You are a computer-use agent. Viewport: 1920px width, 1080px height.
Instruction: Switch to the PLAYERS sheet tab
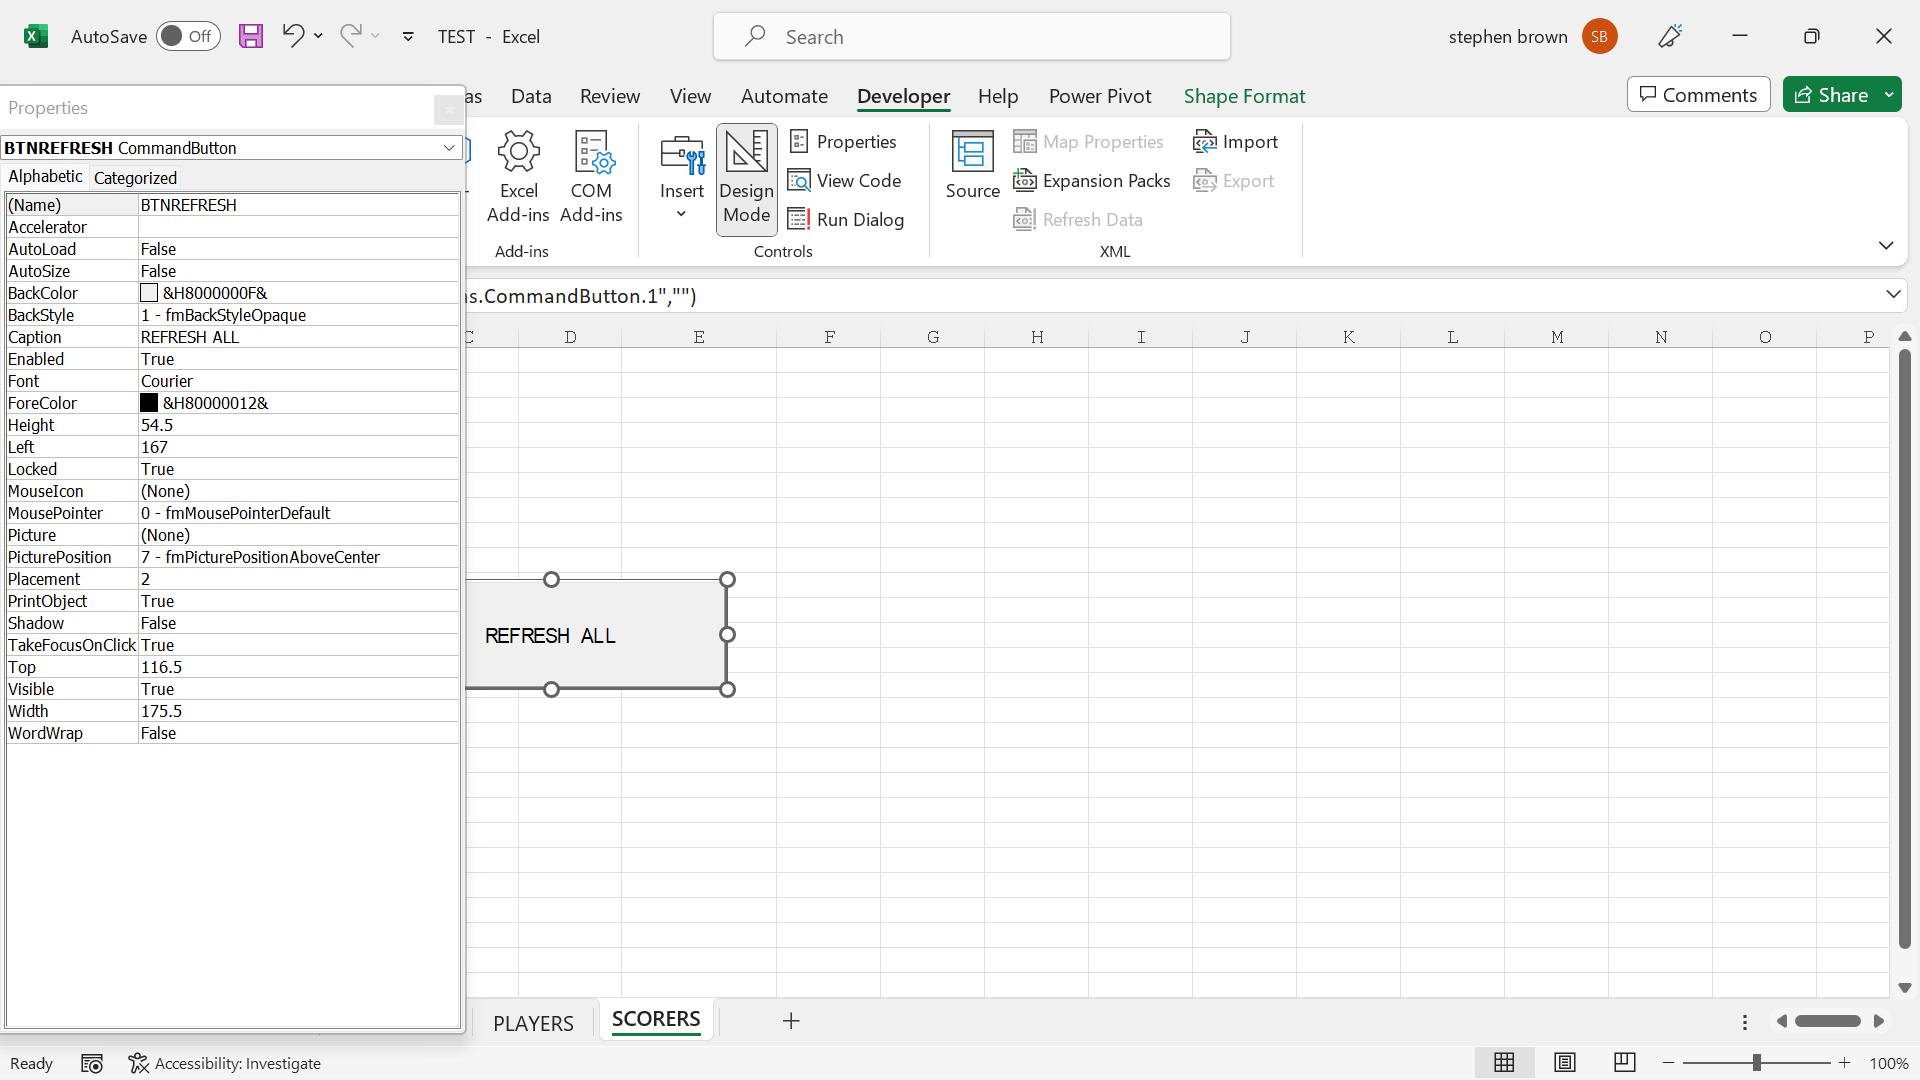pos(533,1023)
